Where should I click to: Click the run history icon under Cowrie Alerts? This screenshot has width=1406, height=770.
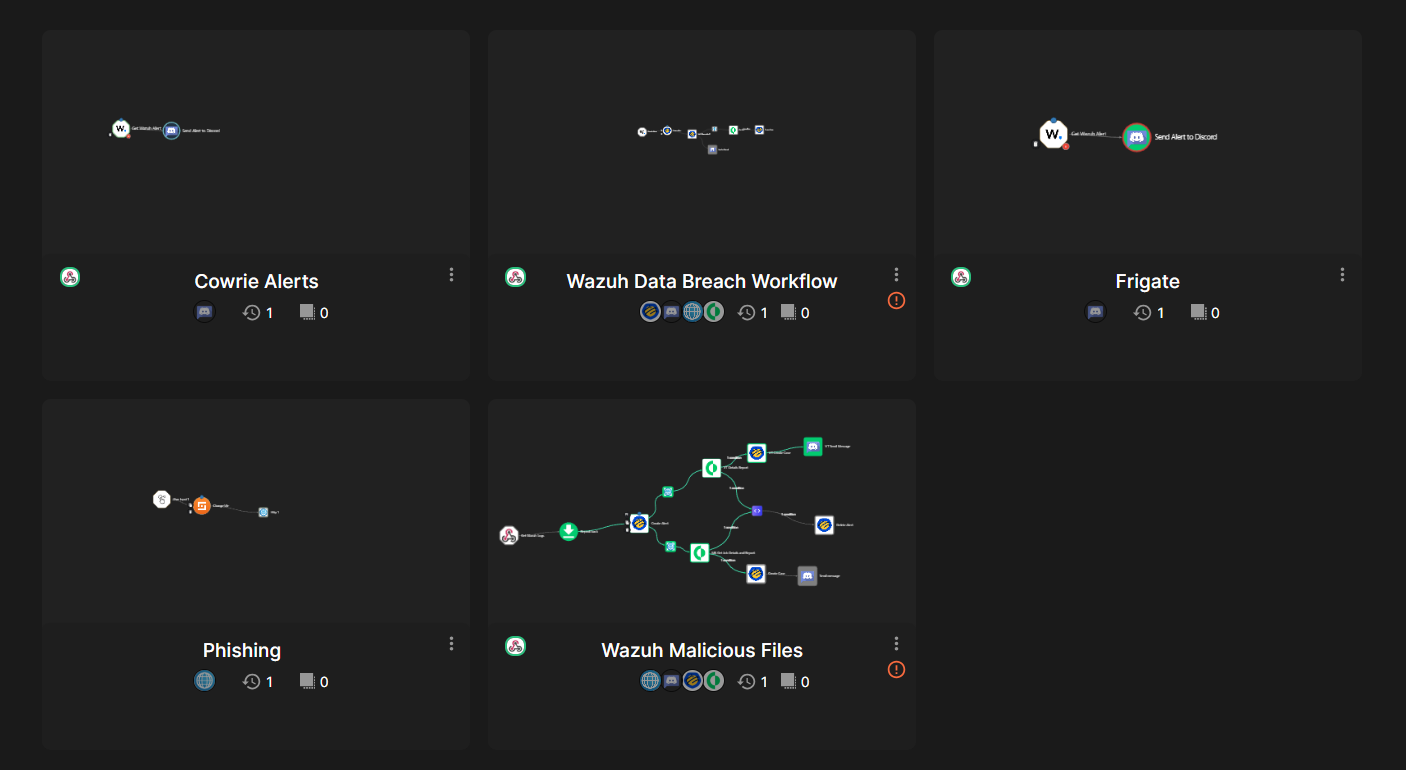[251, 313]
